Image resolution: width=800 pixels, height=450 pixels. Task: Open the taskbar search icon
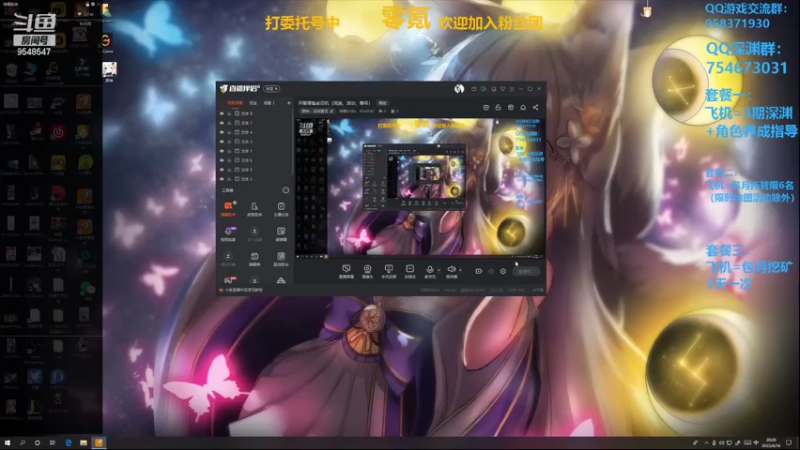pos(22,443)
